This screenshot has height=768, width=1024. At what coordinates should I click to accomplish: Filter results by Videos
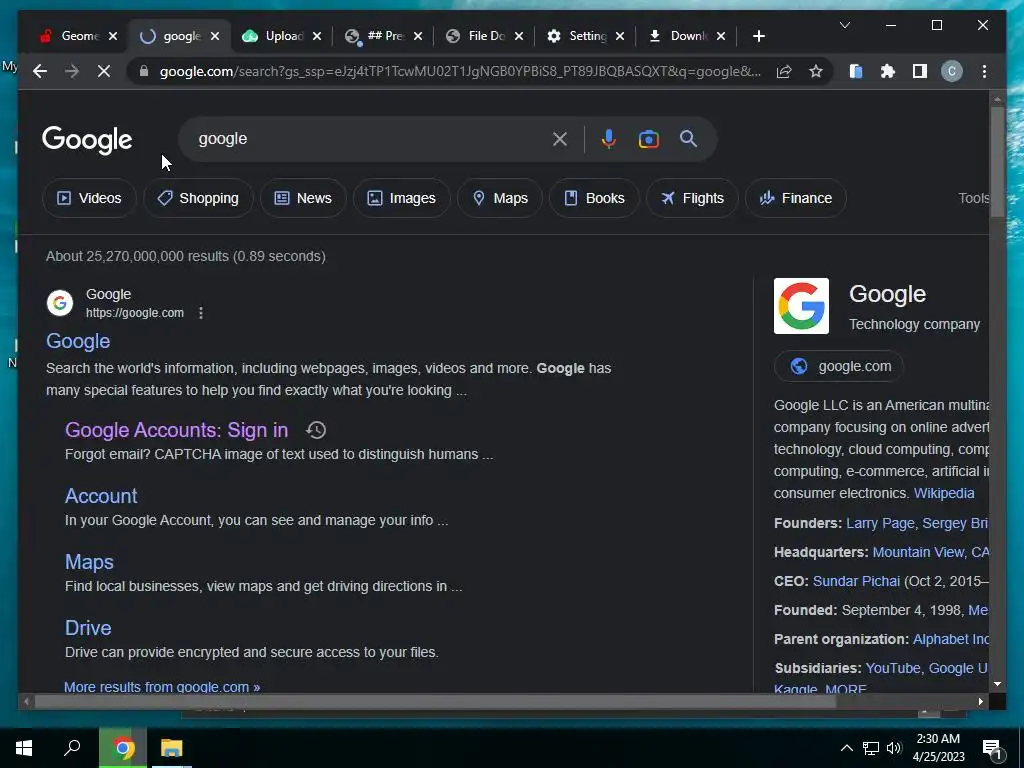[x=89, y=198]
